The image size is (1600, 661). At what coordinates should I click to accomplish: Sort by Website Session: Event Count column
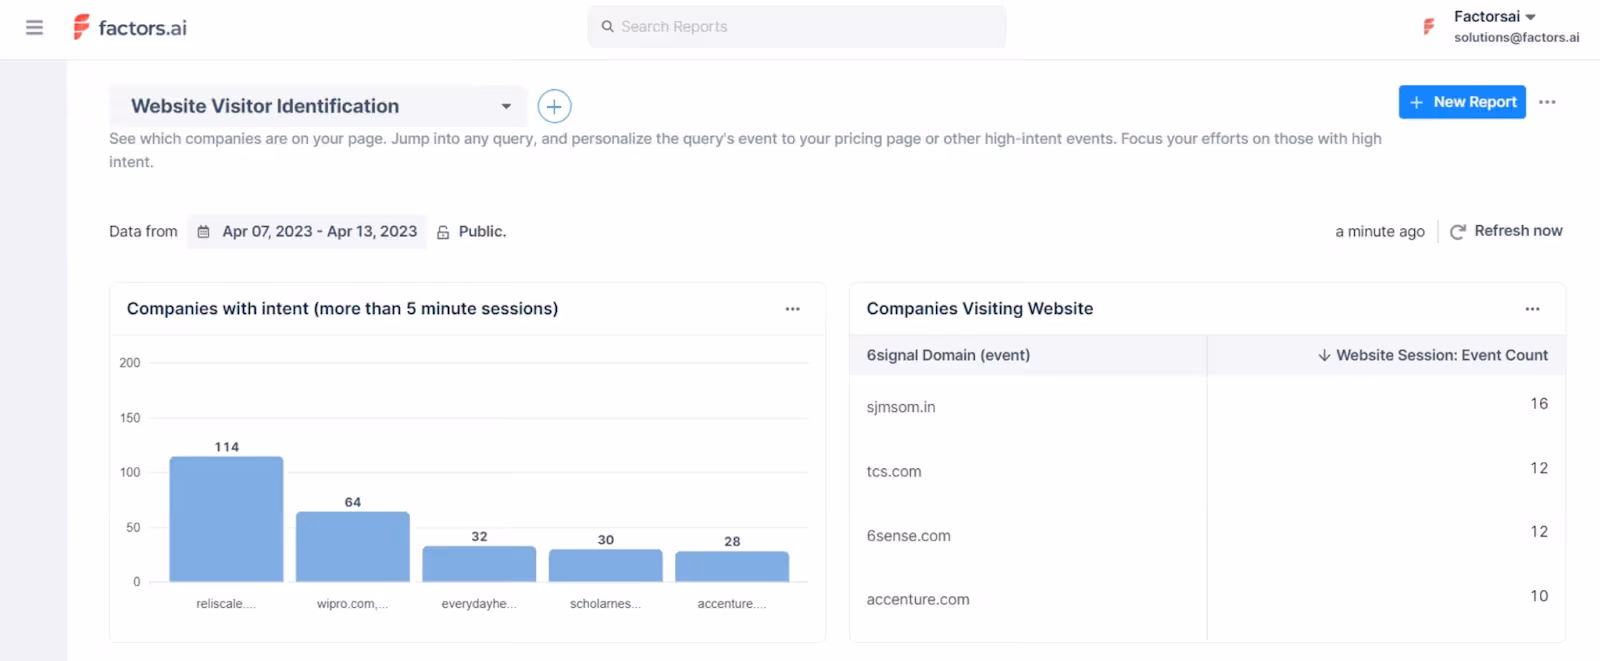tap(1433, 355)
